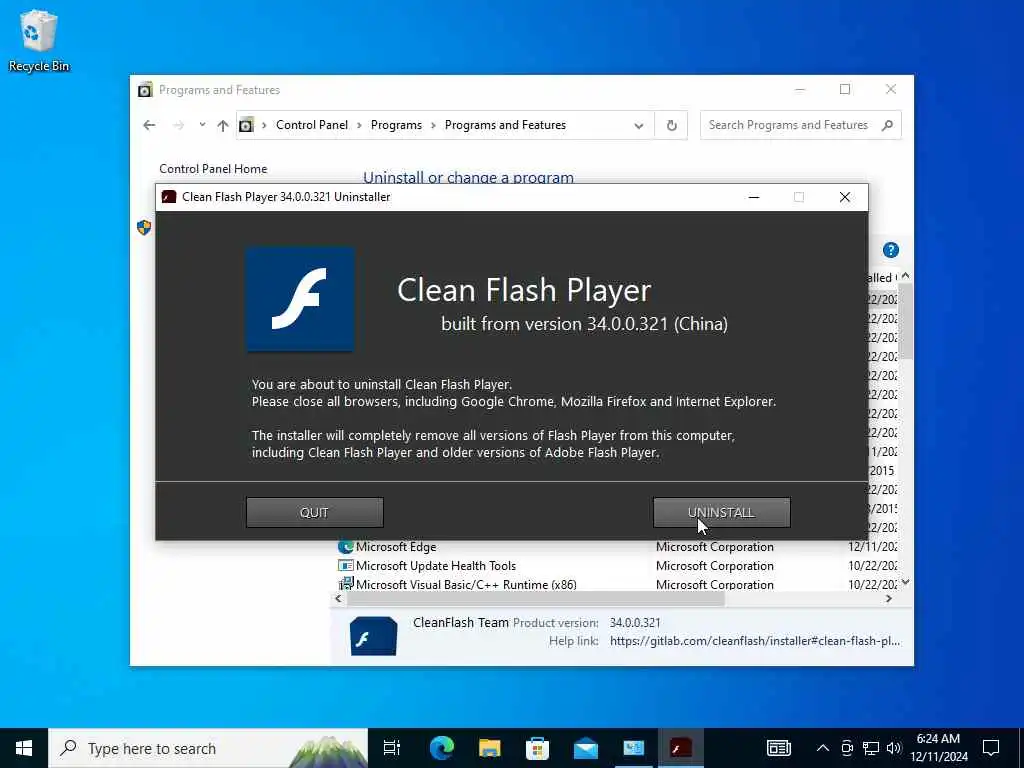The width and height of the screenshot is (1024, 768).
Task: Click Programs and Features breadcrumb segment
Action: coord(505,125)
